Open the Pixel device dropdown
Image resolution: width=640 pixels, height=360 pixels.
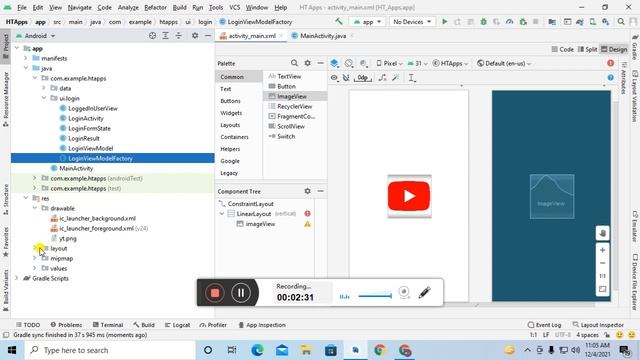(x=389, y=63)
